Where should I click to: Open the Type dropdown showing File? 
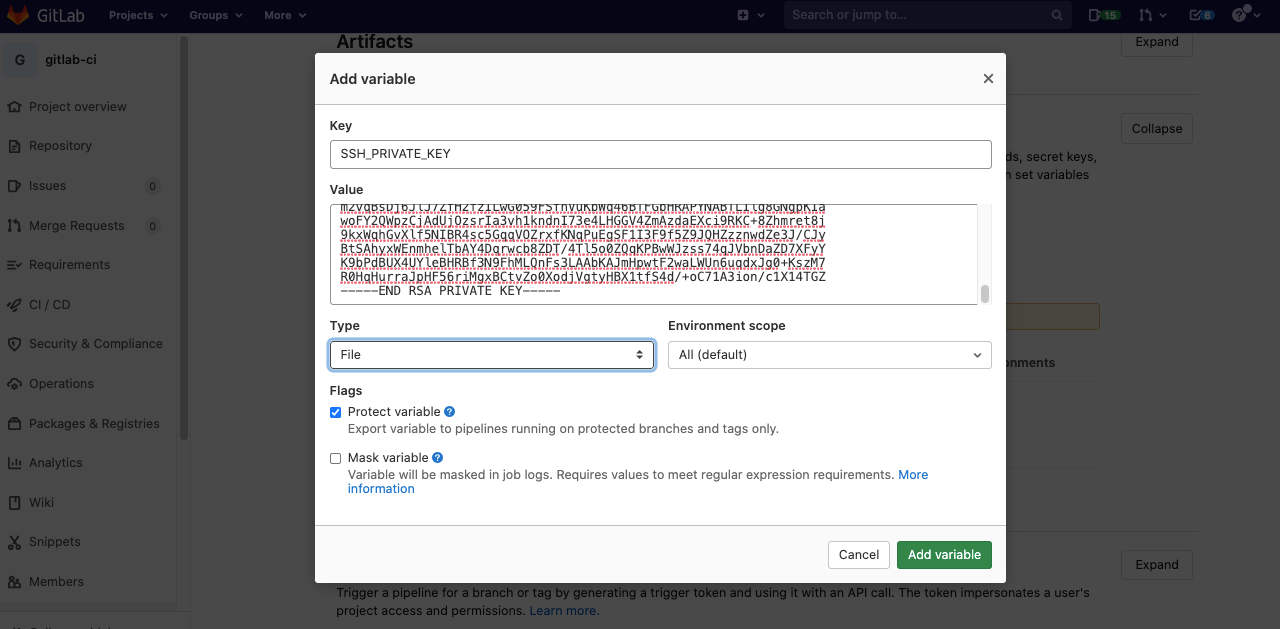[491, 354]
